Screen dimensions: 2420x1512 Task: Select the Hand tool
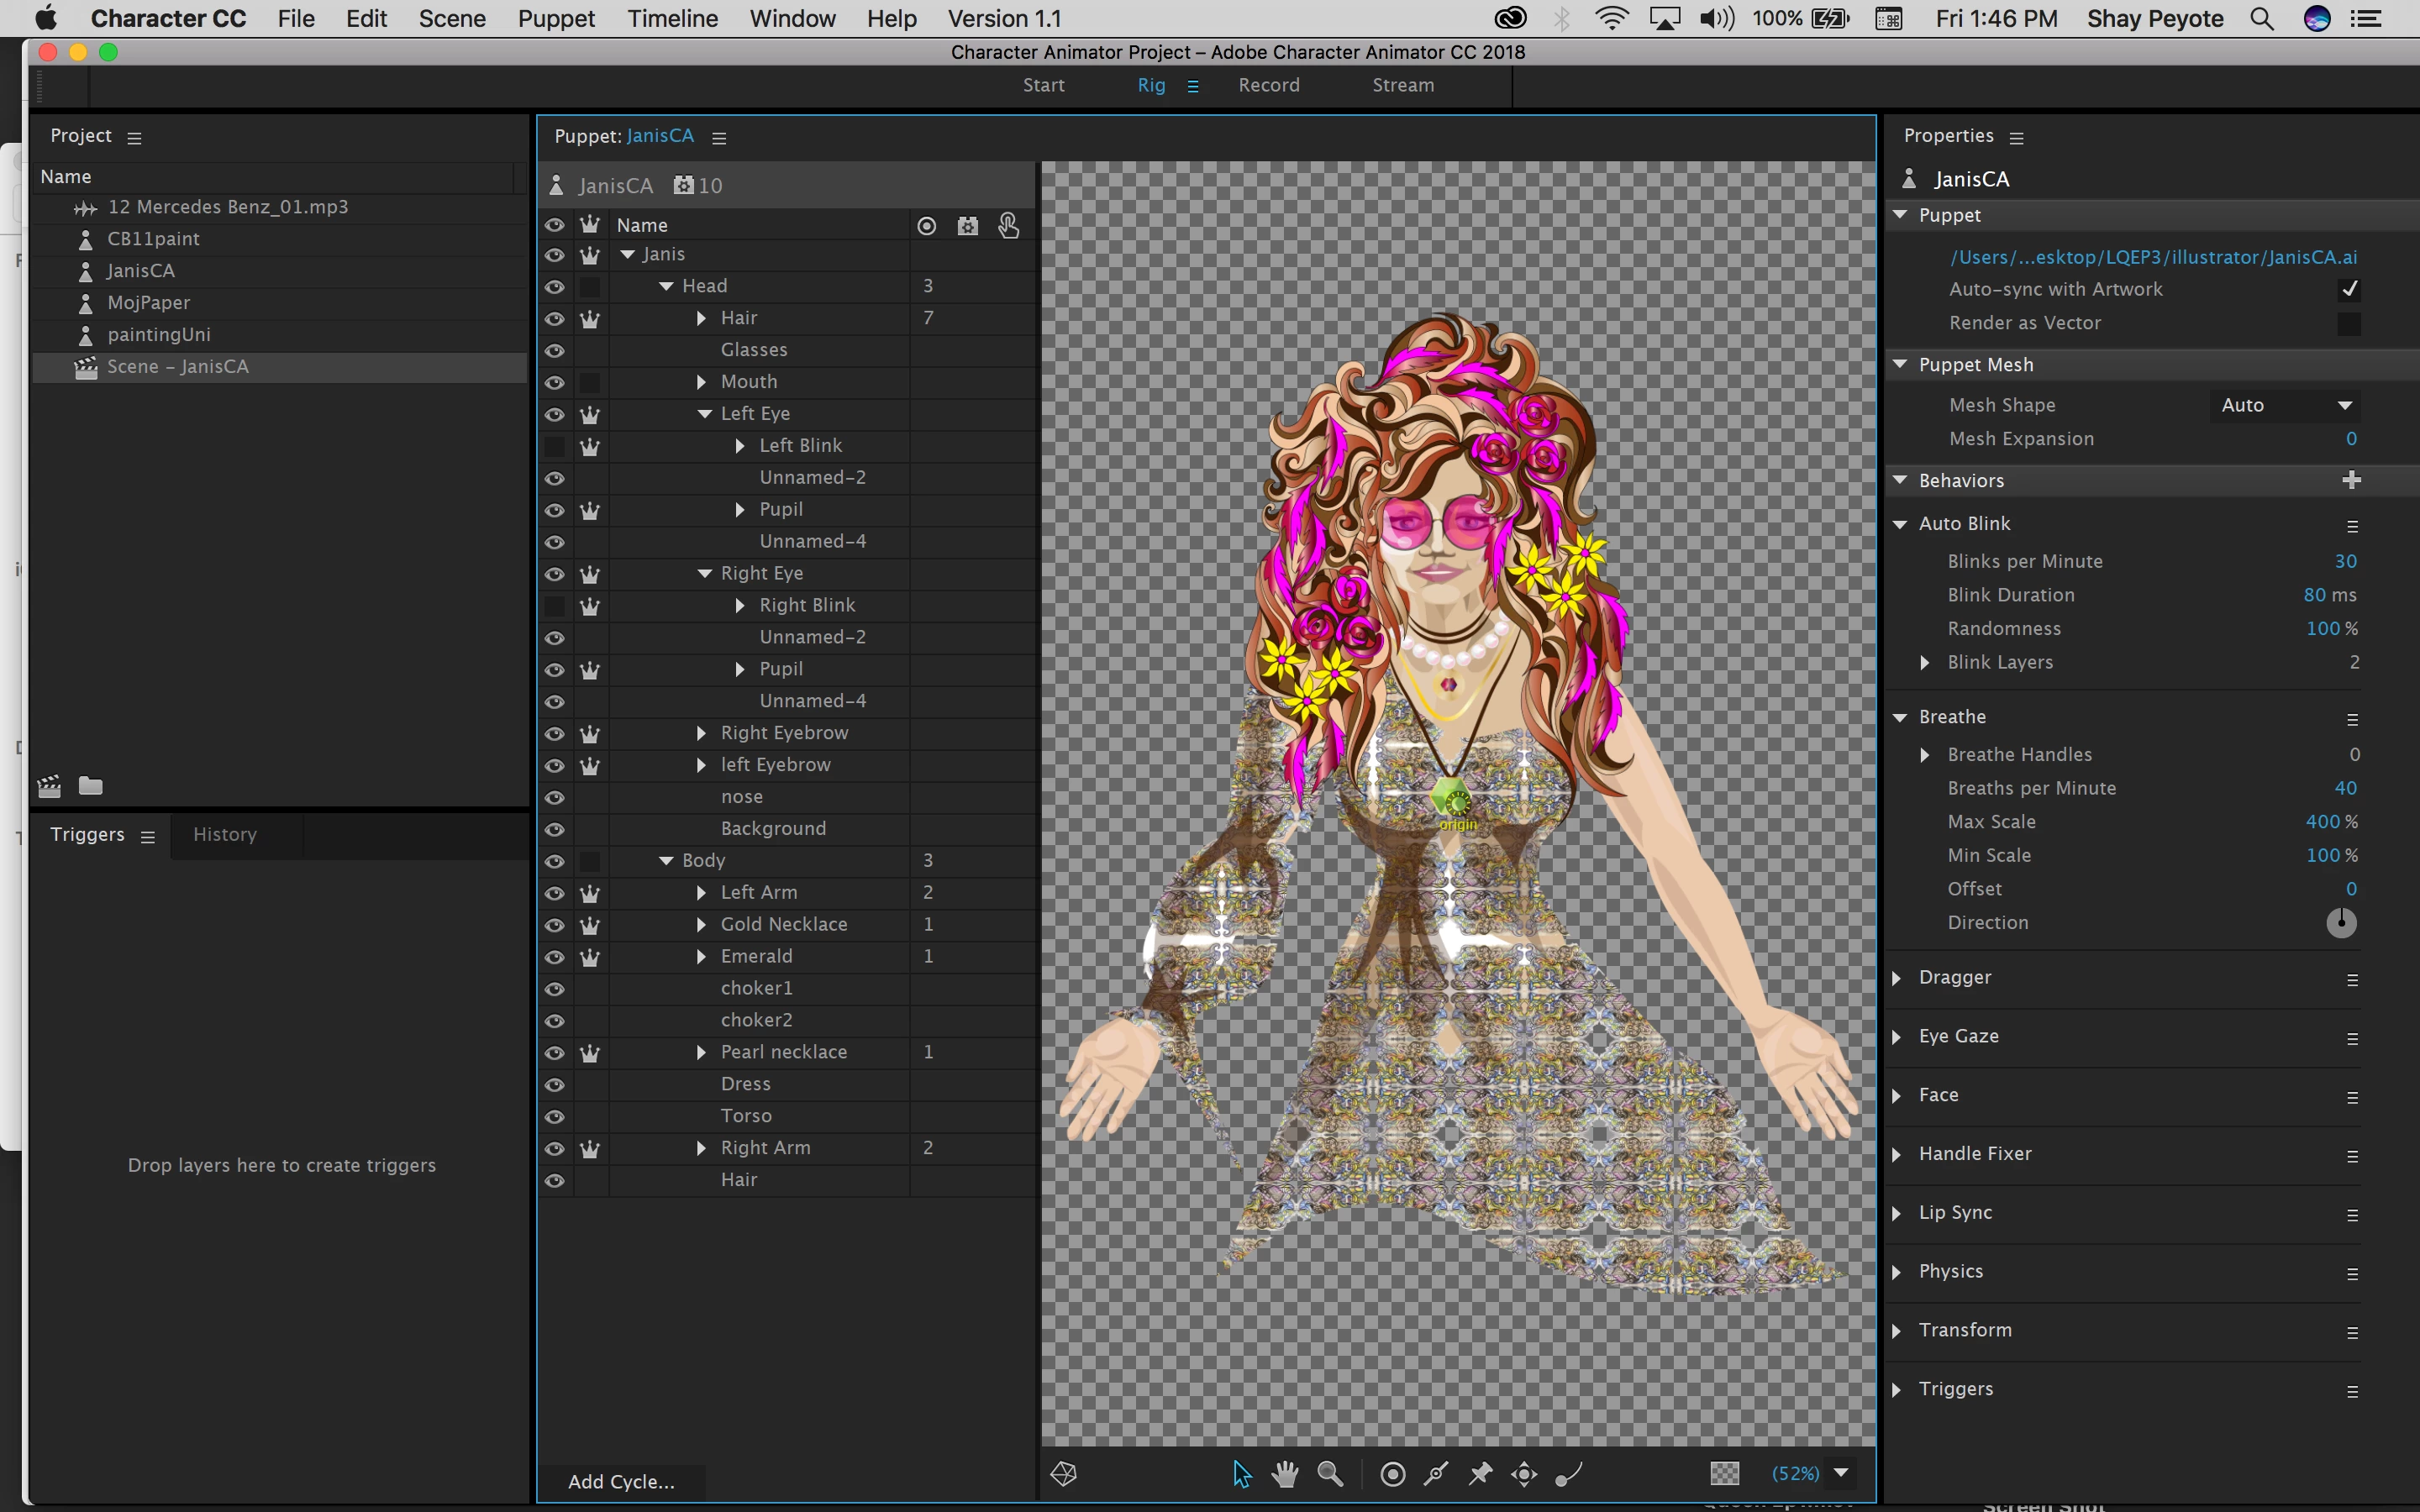pyautogui.click(x=1285, y=1473)
